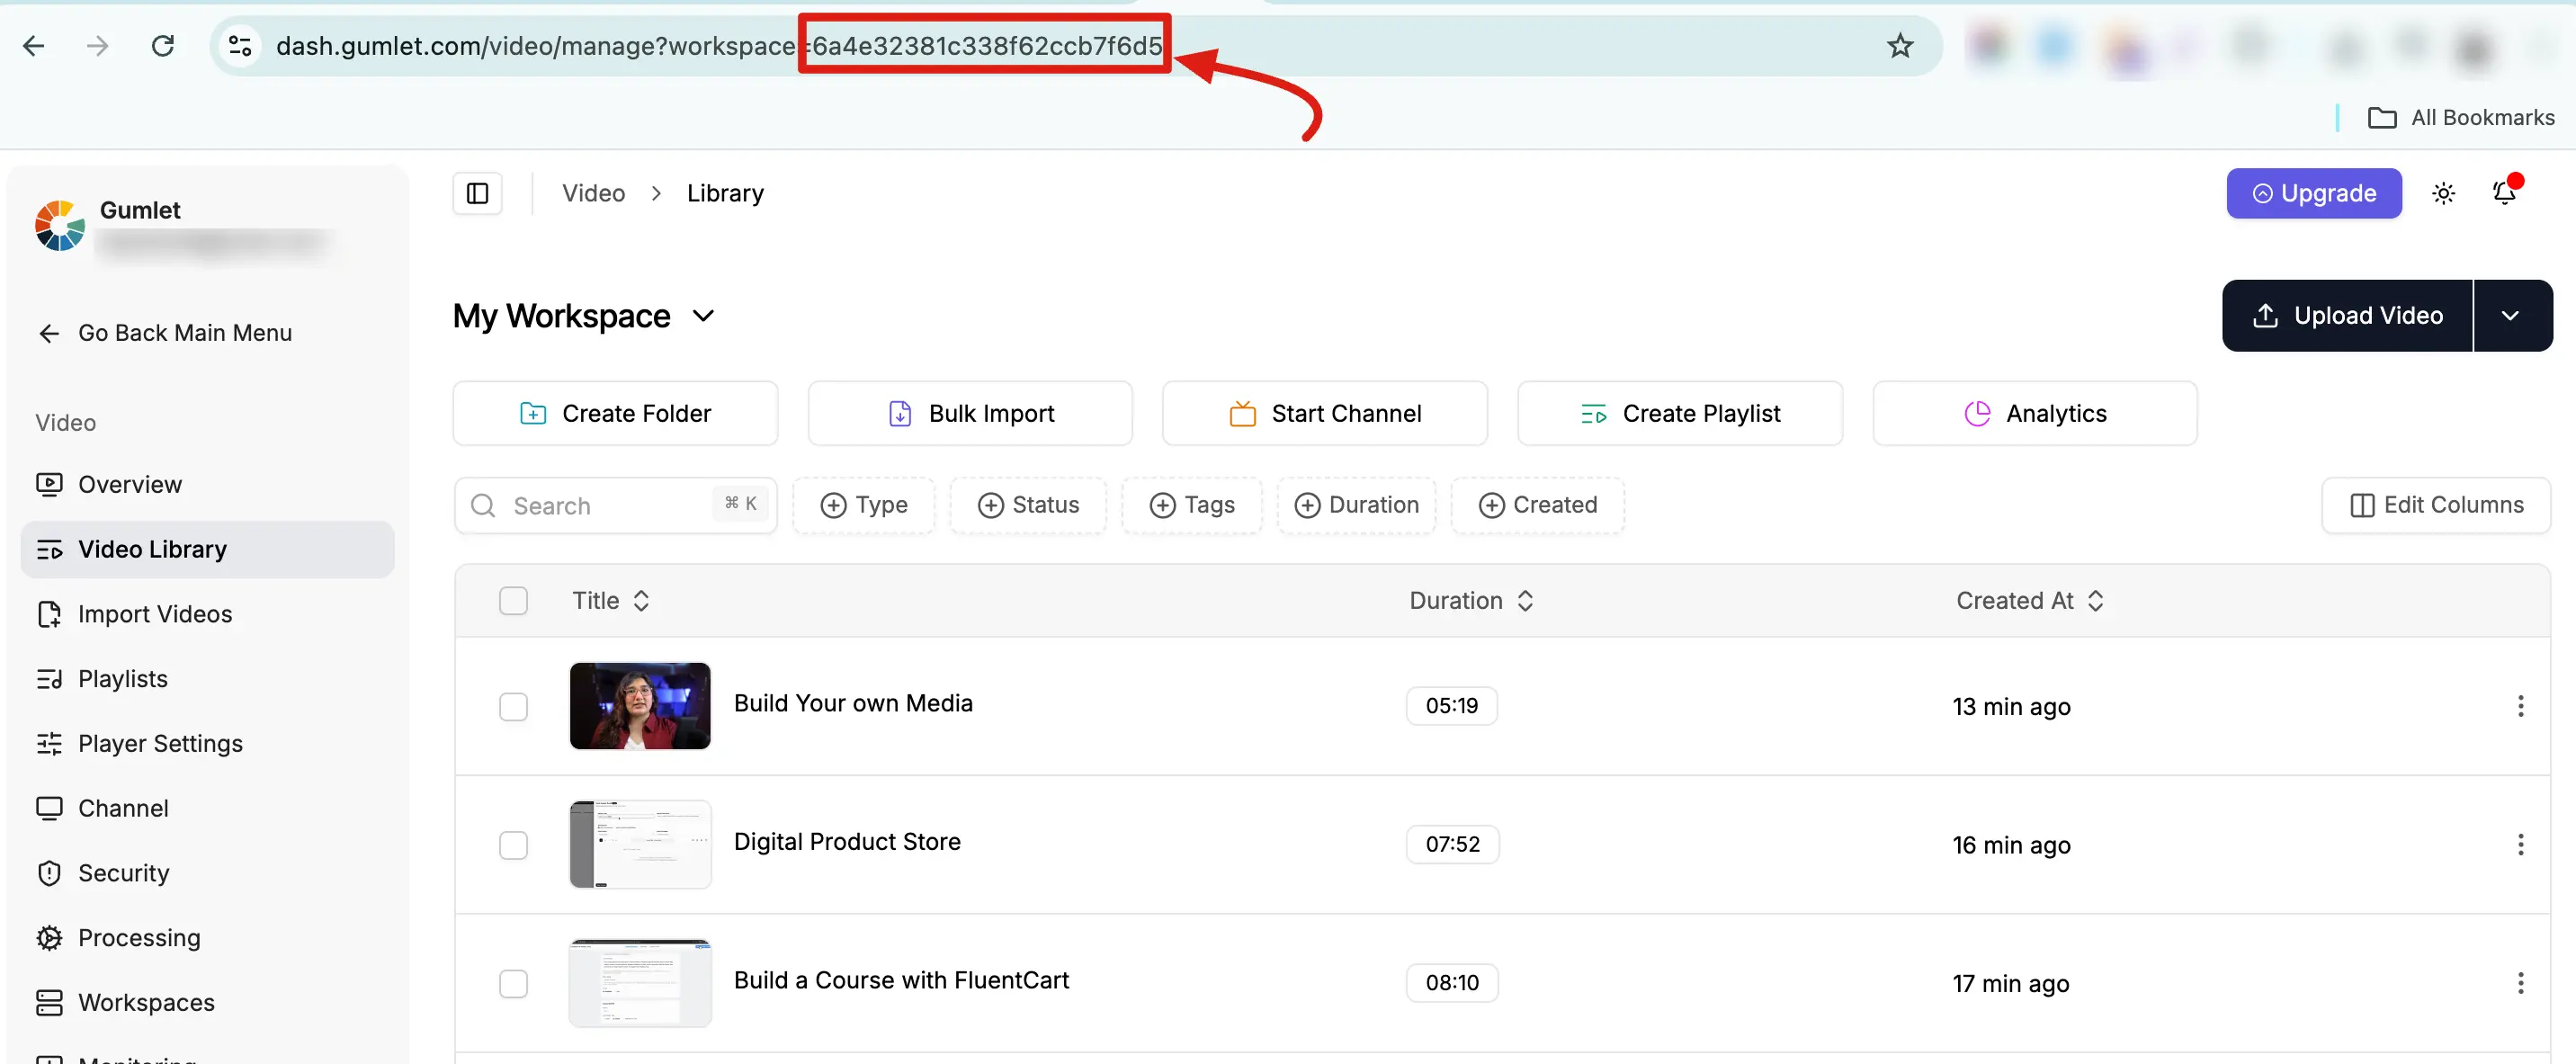Click the 13 min ago timestamp
Screen dimensions: 2576x1064
pyautogui.click(x=2011, y=707)
